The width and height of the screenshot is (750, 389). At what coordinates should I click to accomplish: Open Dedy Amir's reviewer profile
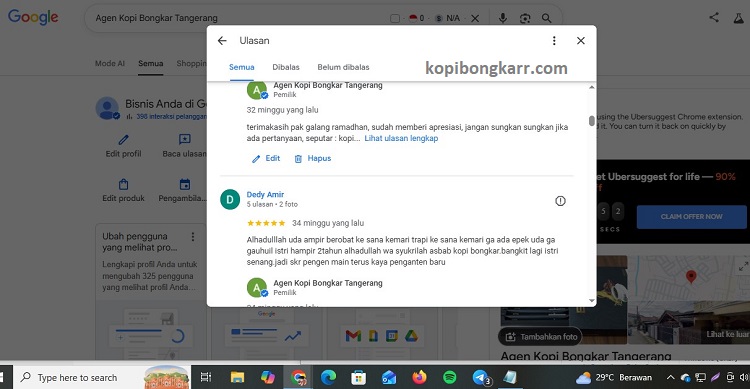coord(265,194)
